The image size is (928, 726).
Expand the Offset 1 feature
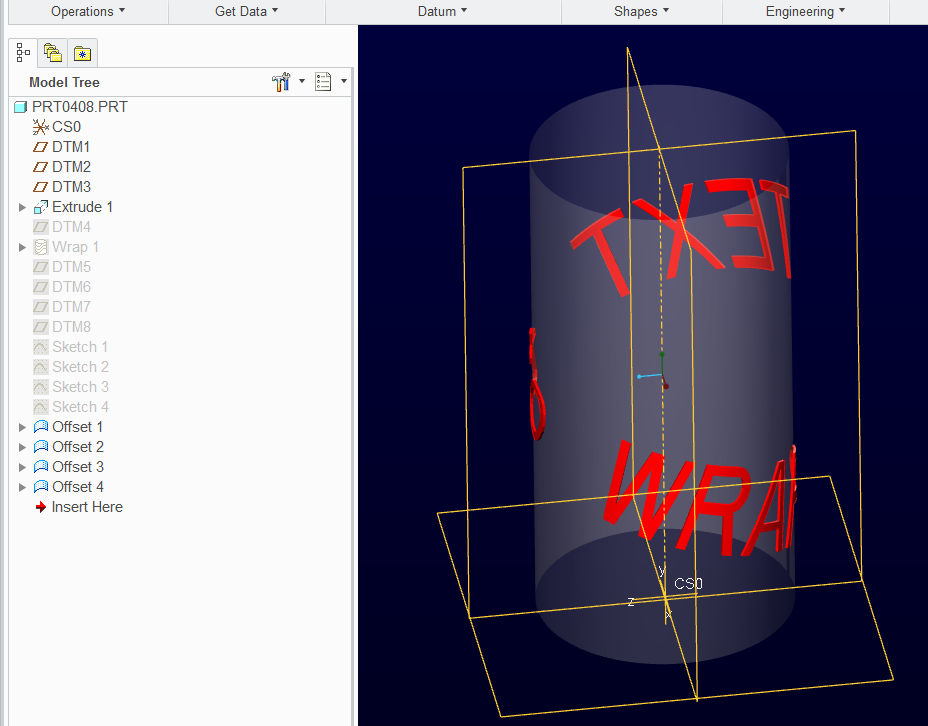pyautogui.click(x=22, y=427)
